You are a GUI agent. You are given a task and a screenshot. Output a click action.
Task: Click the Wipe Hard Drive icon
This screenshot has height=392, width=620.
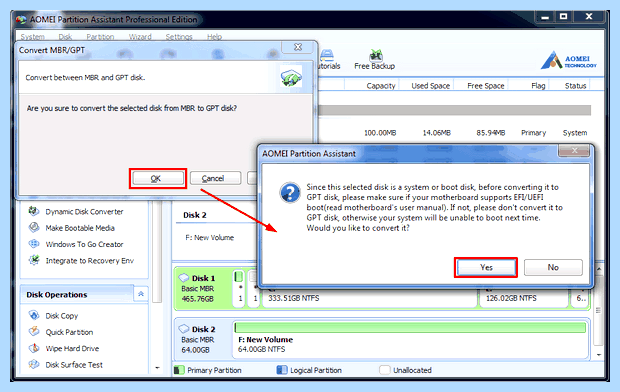click(34, 348)
